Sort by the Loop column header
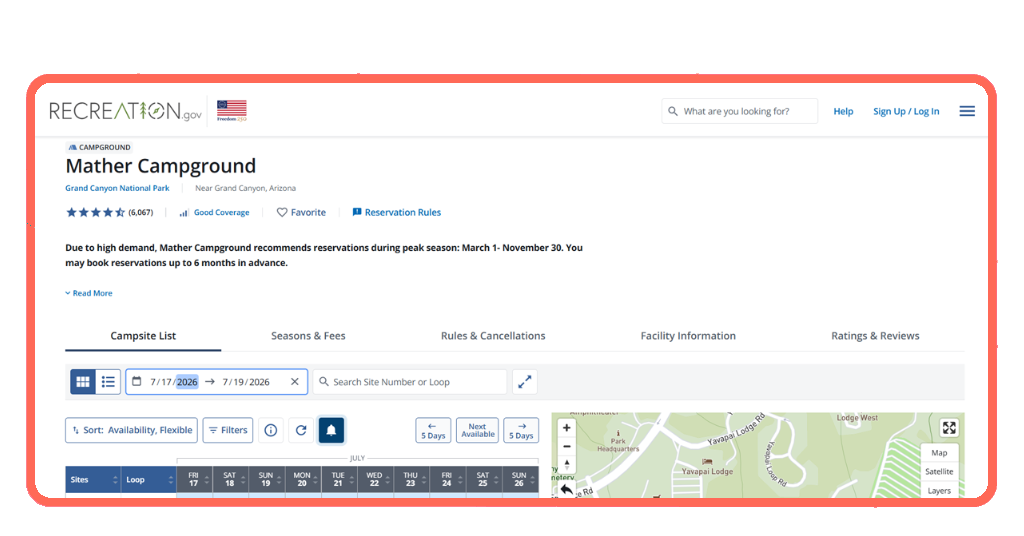Viewport: 1024px width, 536px height. pyautogui.click(x=149, y=480)
